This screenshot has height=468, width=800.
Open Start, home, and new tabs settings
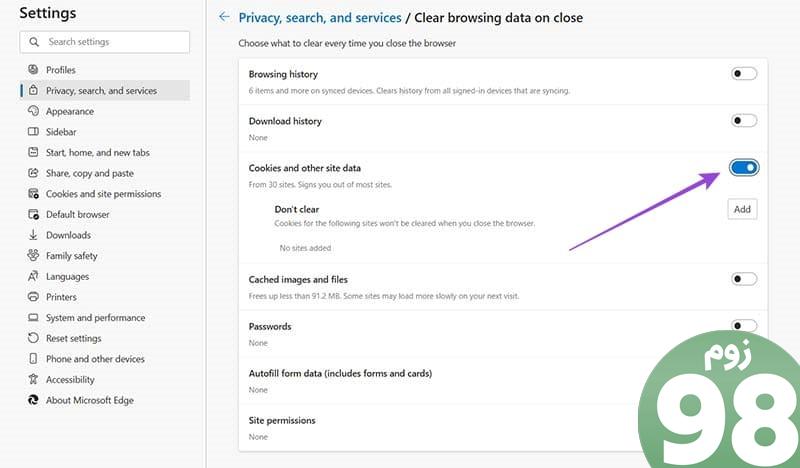pyautogui.click(x=105, y=152)
